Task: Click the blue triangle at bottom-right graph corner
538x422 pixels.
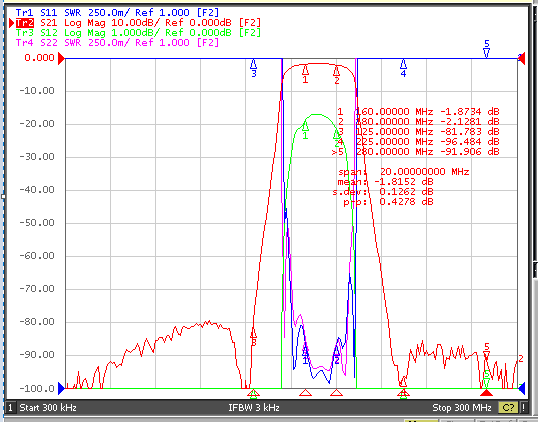Action: click(522, 388)
